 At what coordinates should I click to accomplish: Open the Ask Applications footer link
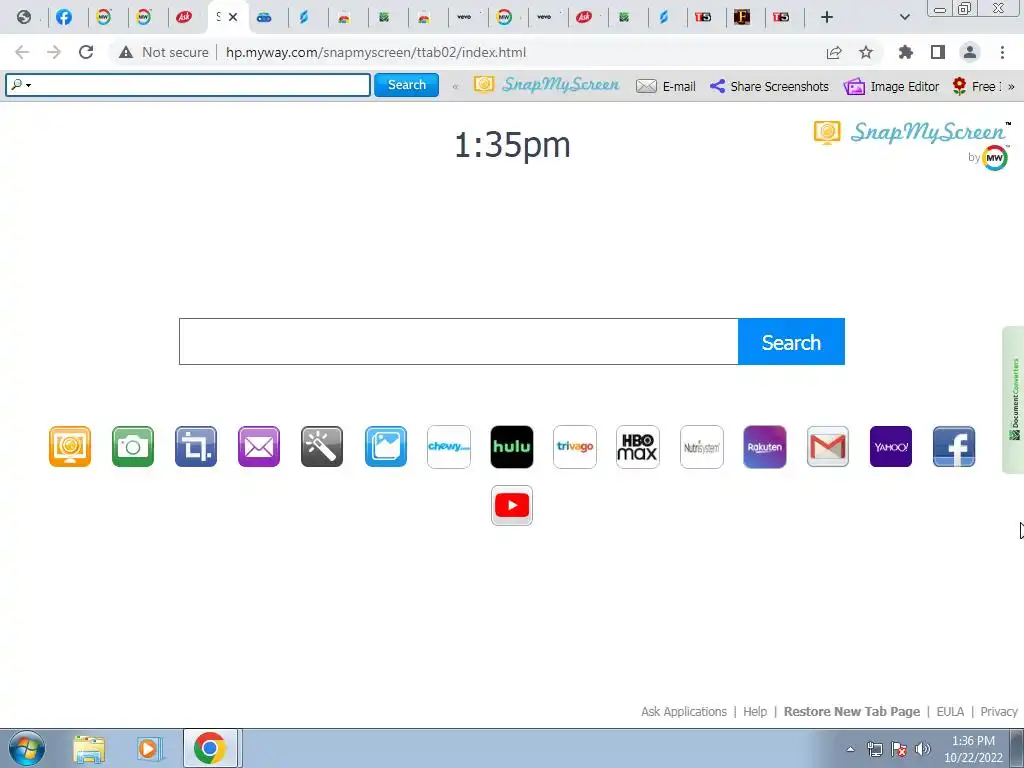[684, 711]
